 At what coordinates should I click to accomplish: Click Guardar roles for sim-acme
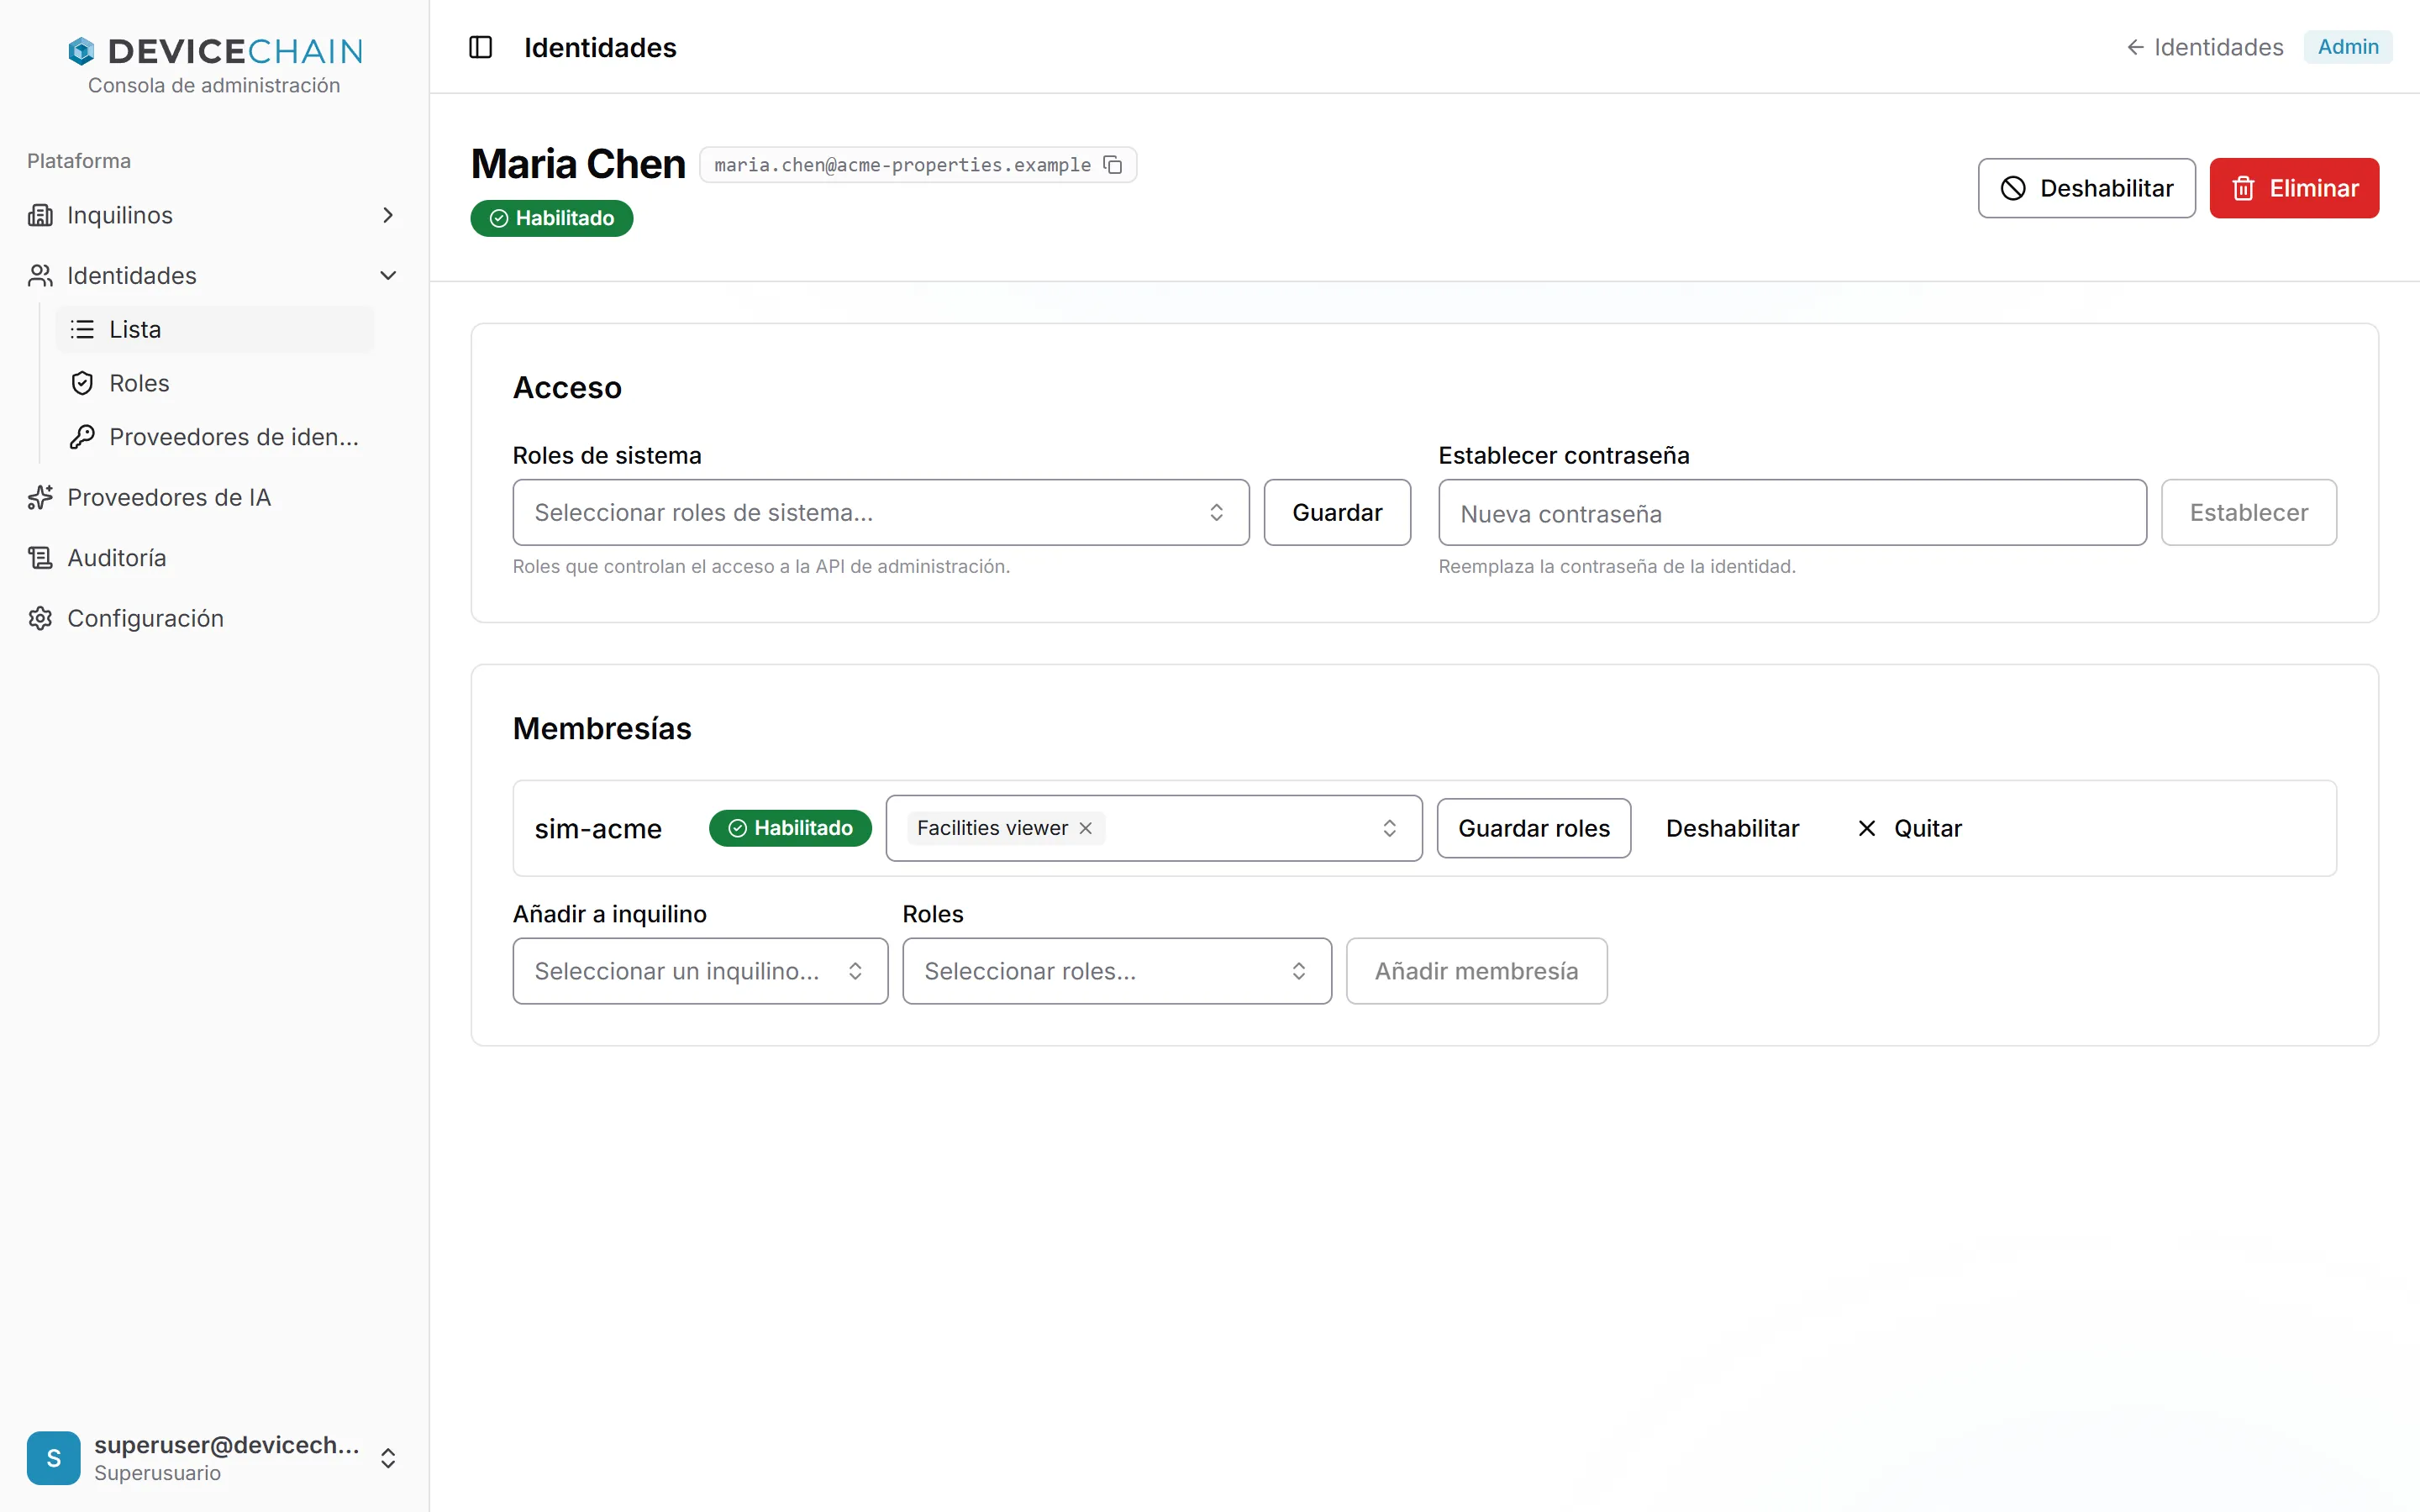coord(1534,828)
